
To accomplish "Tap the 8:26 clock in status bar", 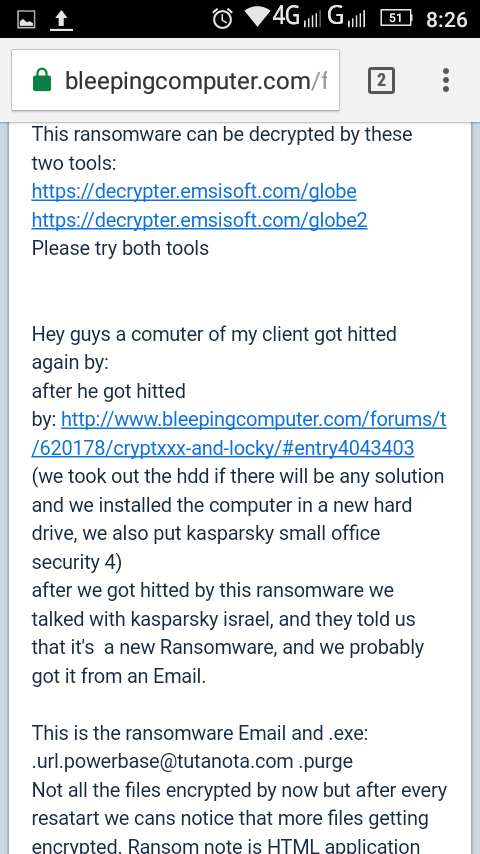I will [446, 20].
